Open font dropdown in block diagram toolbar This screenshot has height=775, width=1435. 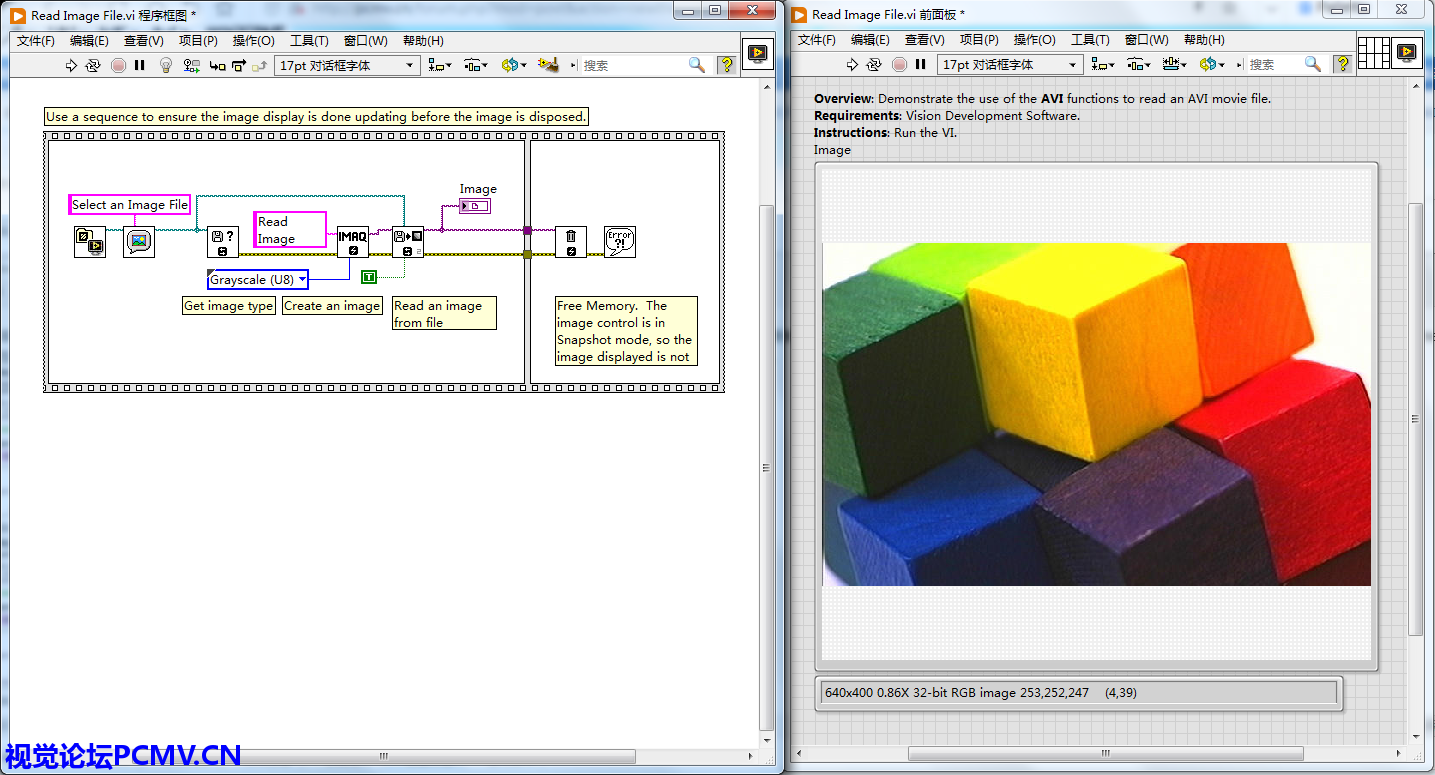(347, 65)
